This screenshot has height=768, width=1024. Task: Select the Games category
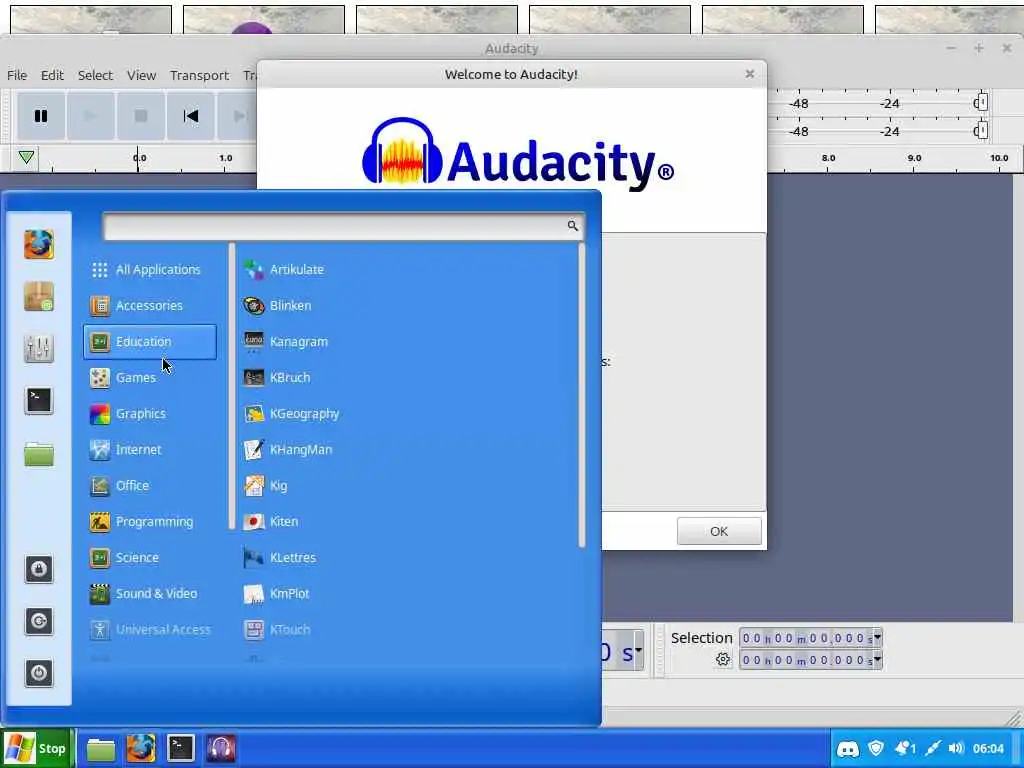150,377
